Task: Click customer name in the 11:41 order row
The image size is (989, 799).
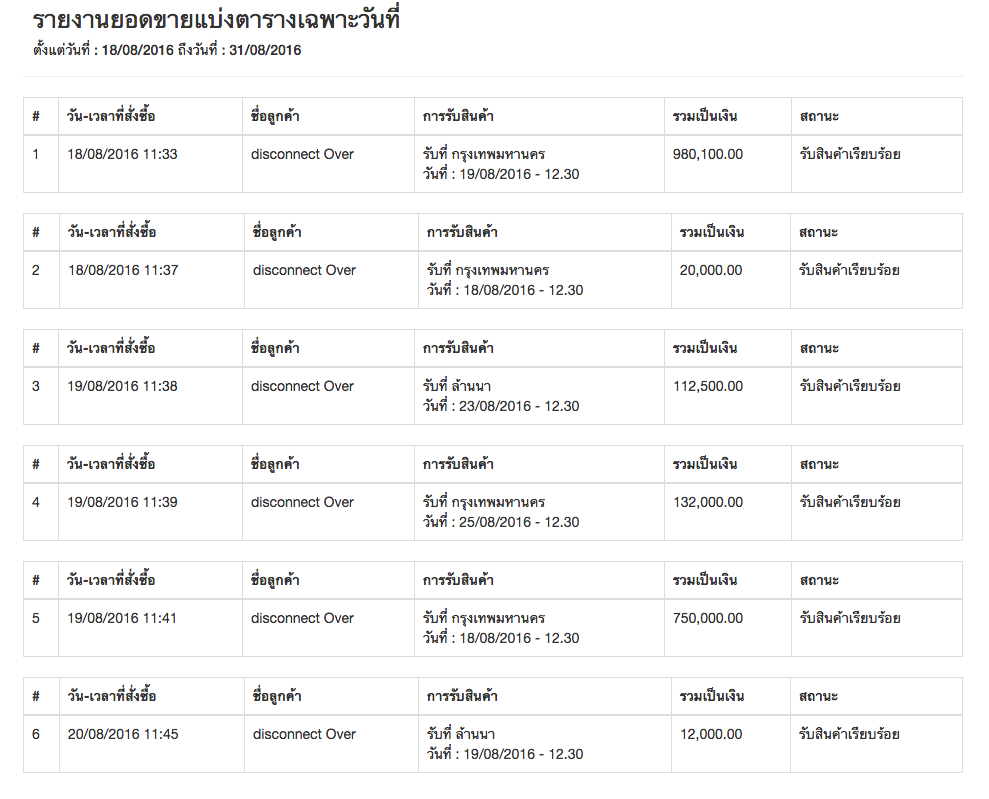Action: click(x=302, y=618)
